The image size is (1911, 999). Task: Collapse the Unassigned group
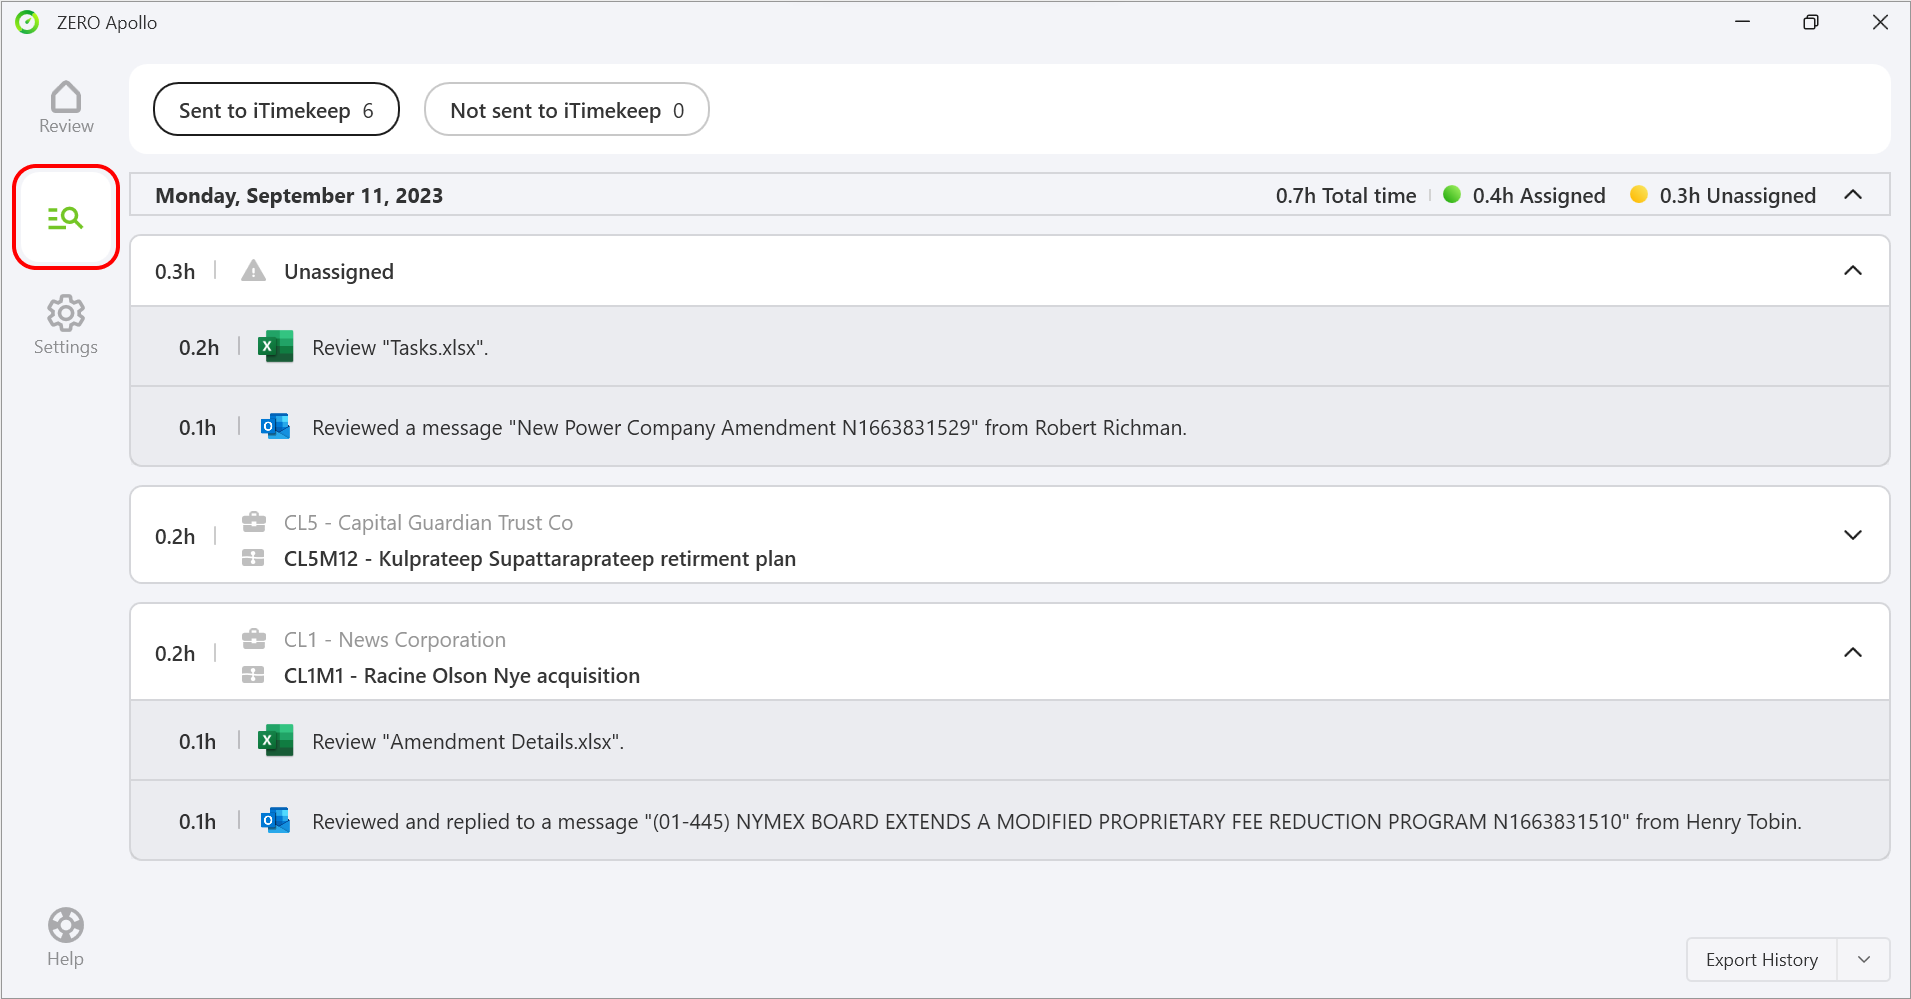click(x=1852, y=271)
